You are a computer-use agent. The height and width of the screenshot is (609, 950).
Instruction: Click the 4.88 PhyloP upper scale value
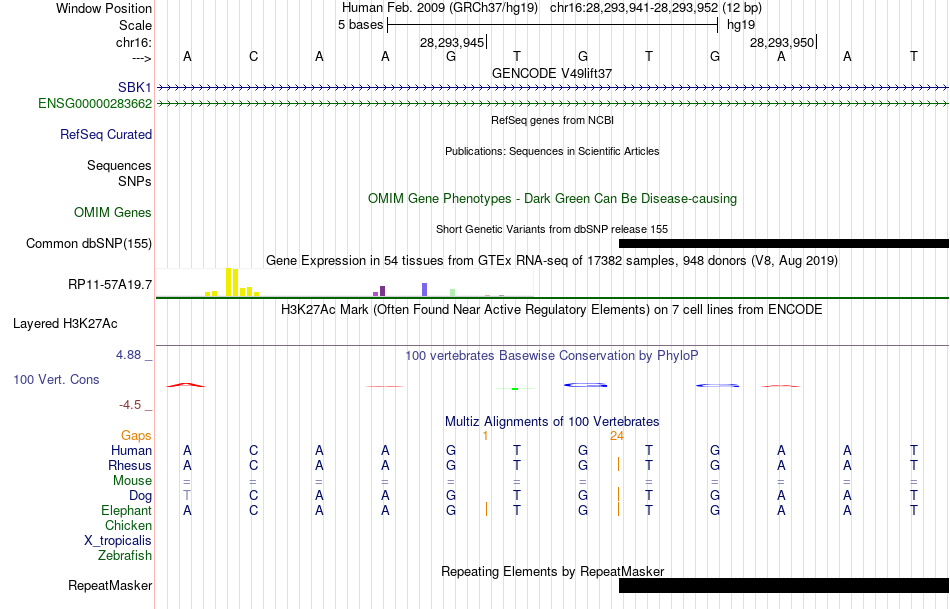pyautogui.click(x=128, y=355)
